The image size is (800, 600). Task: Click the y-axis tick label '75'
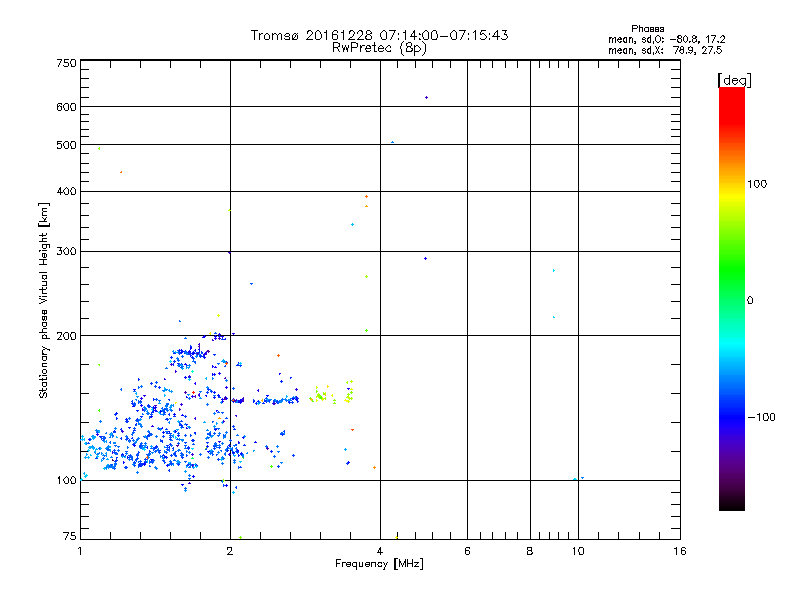pos(69,536)
